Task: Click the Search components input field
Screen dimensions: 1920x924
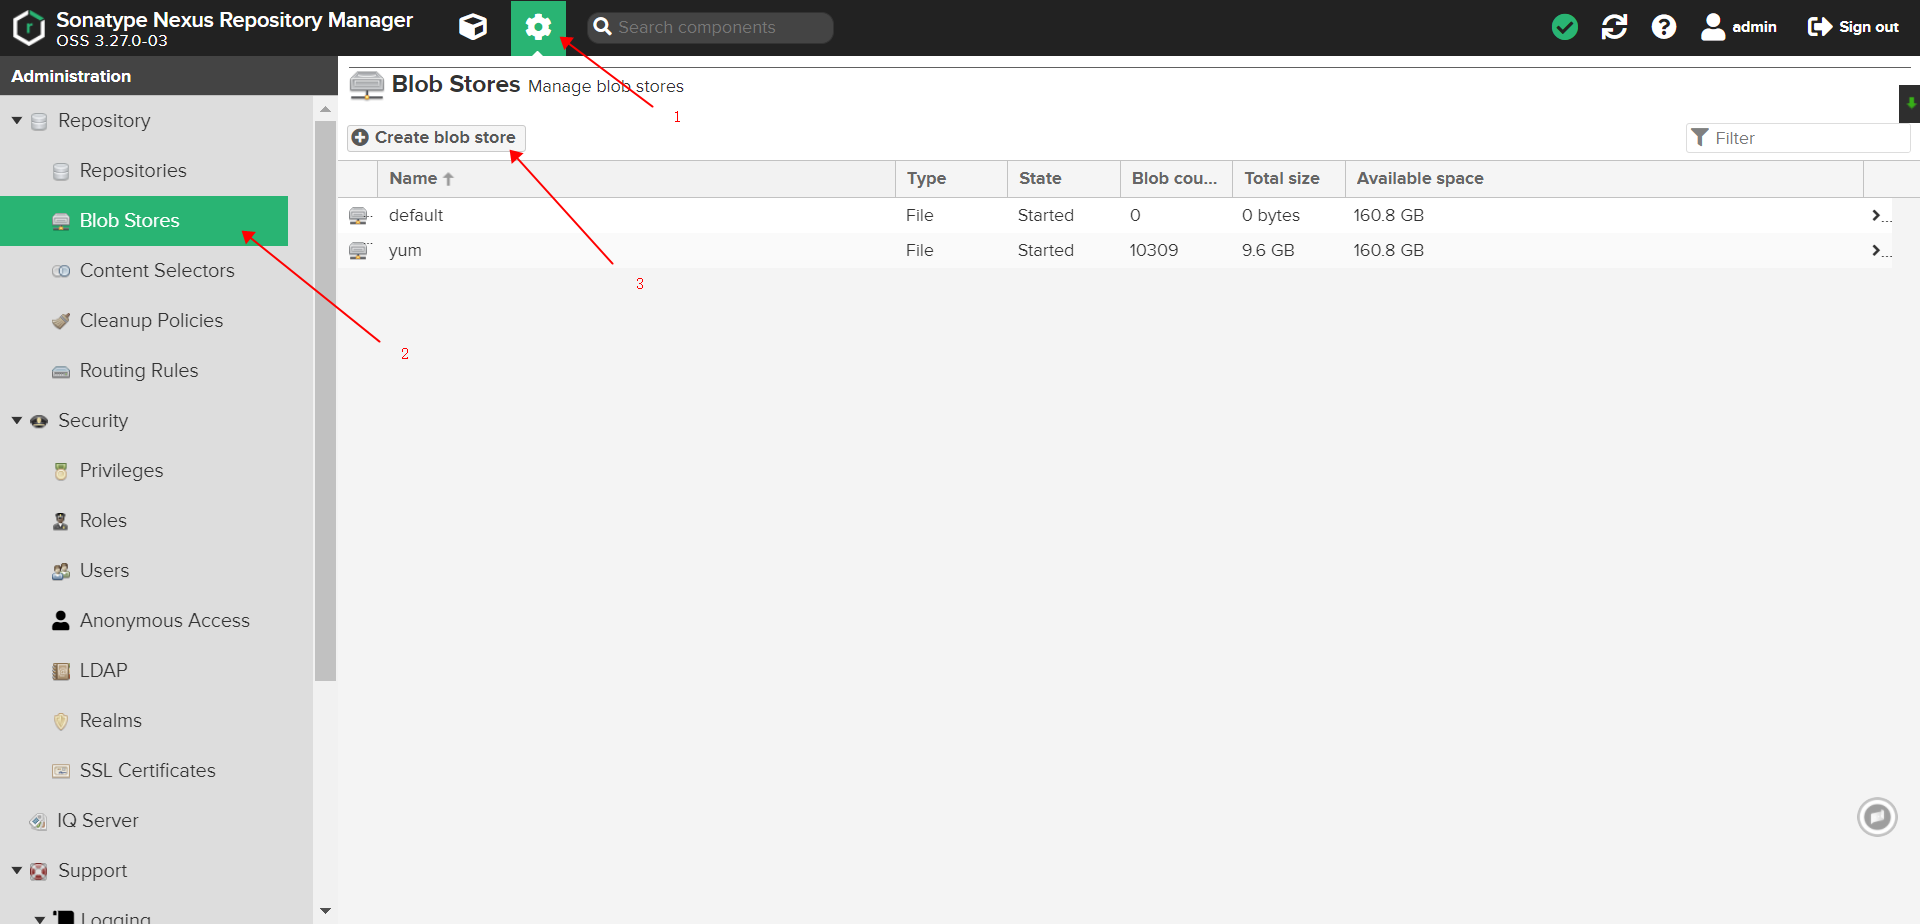Action: click(710, 27)
